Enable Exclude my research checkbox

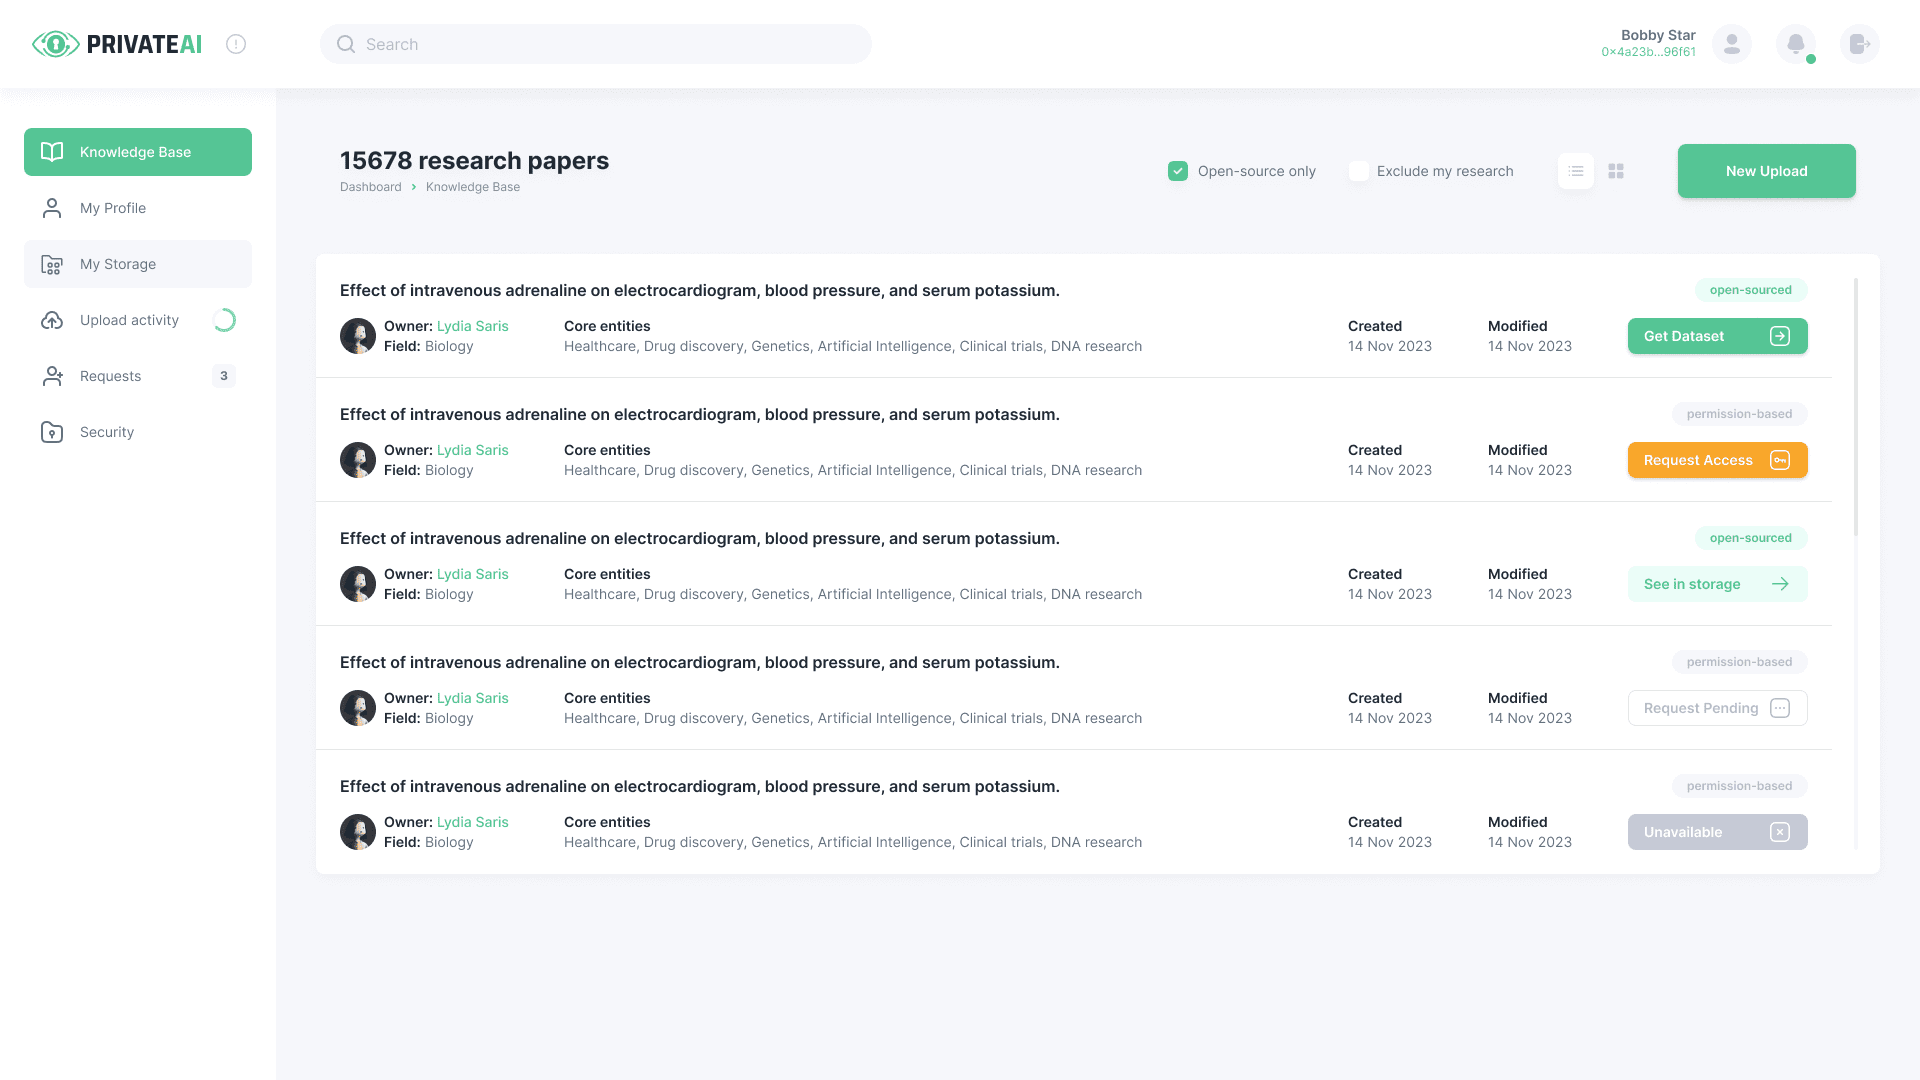1358,171
